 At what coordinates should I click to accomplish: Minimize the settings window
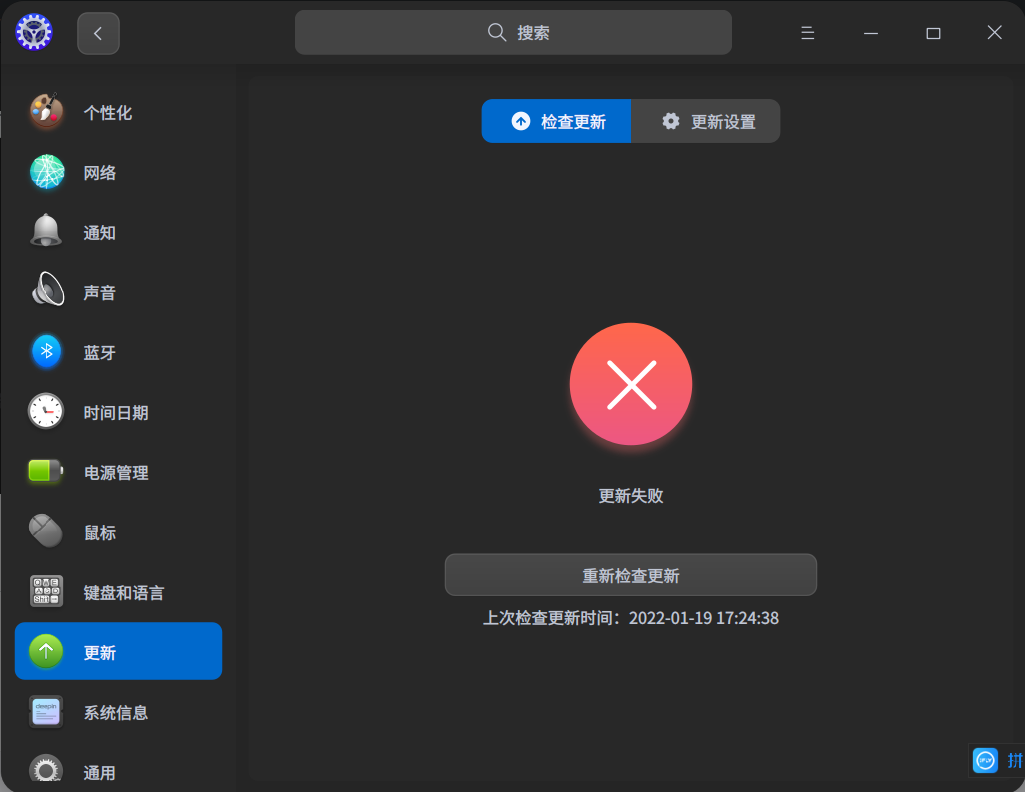[871, 33]
